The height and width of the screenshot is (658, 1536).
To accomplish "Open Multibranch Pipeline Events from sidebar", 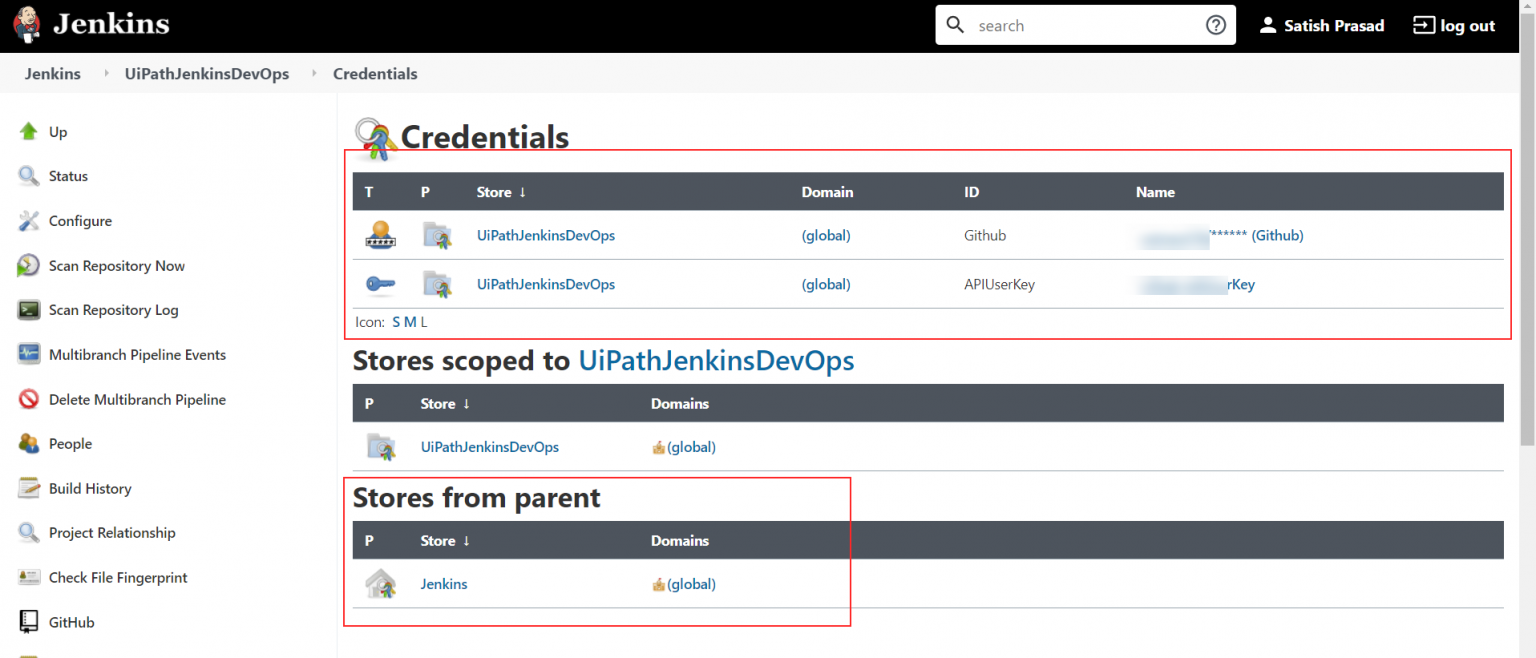I will [137, 355].
